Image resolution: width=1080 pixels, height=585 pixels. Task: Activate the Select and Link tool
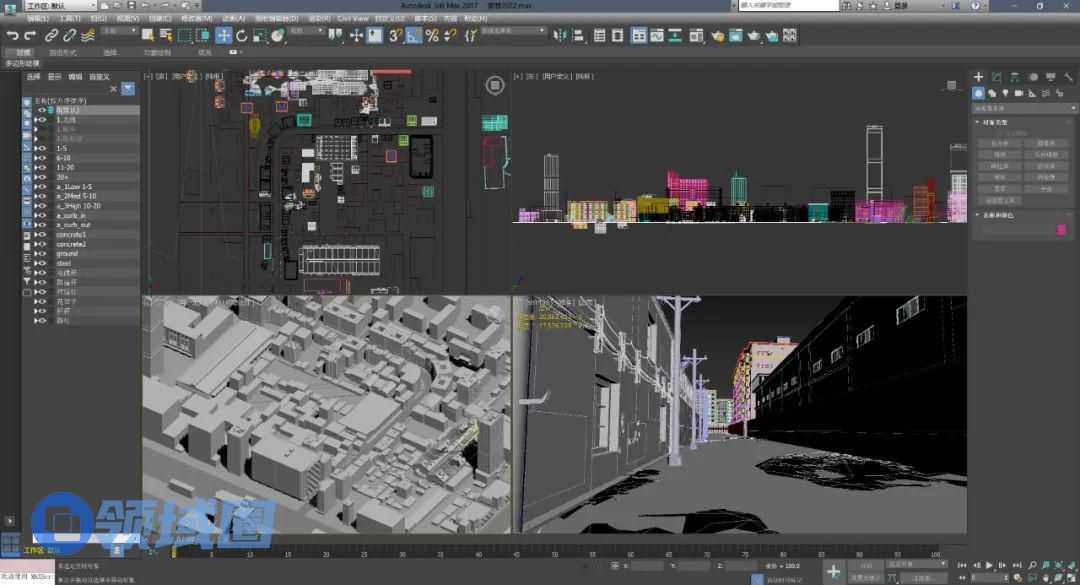tap(52, 36)
